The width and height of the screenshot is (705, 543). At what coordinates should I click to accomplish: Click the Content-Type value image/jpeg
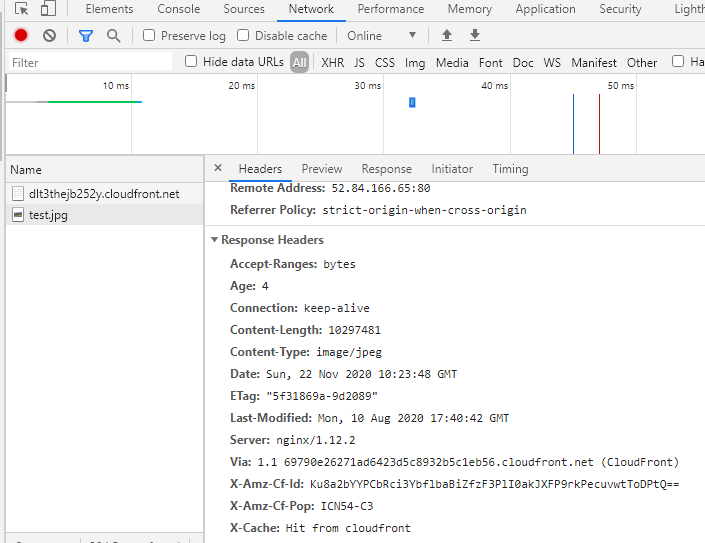point(349,352)
